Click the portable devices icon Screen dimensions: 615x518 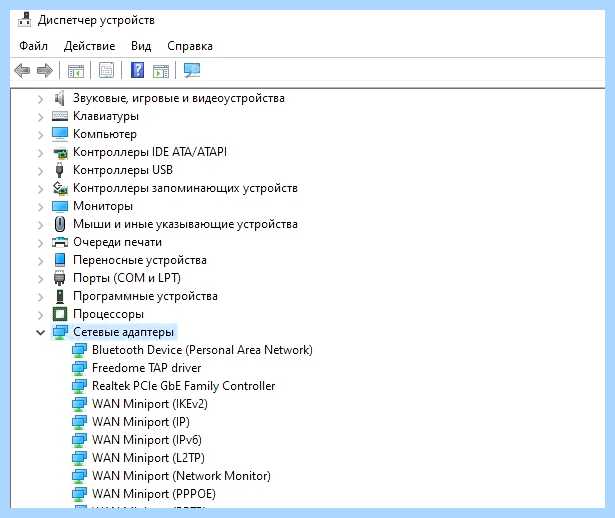60,260
